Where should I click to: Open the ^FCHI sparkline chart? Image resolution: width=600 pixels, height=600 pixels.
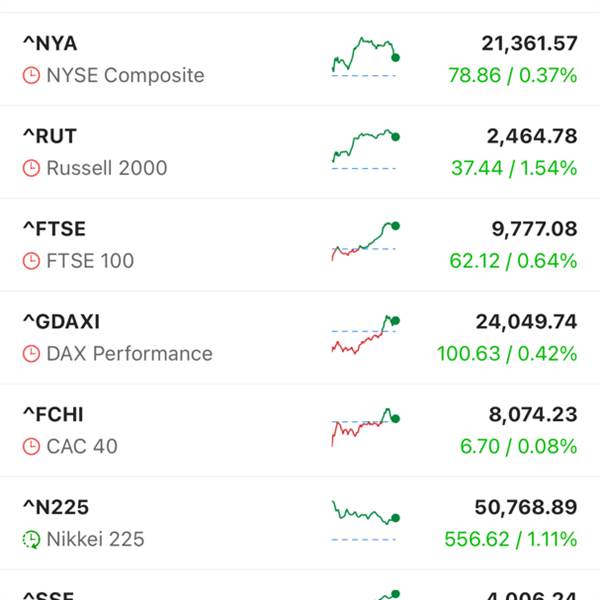(365, 428)
